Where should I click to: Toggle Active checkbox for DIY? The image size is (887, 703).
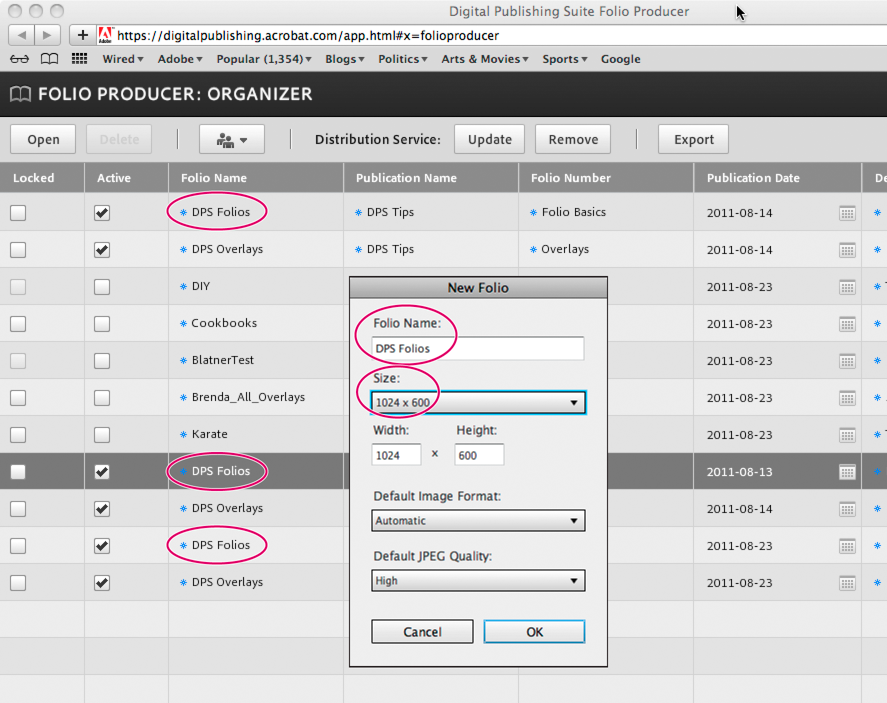coord(102,287)
